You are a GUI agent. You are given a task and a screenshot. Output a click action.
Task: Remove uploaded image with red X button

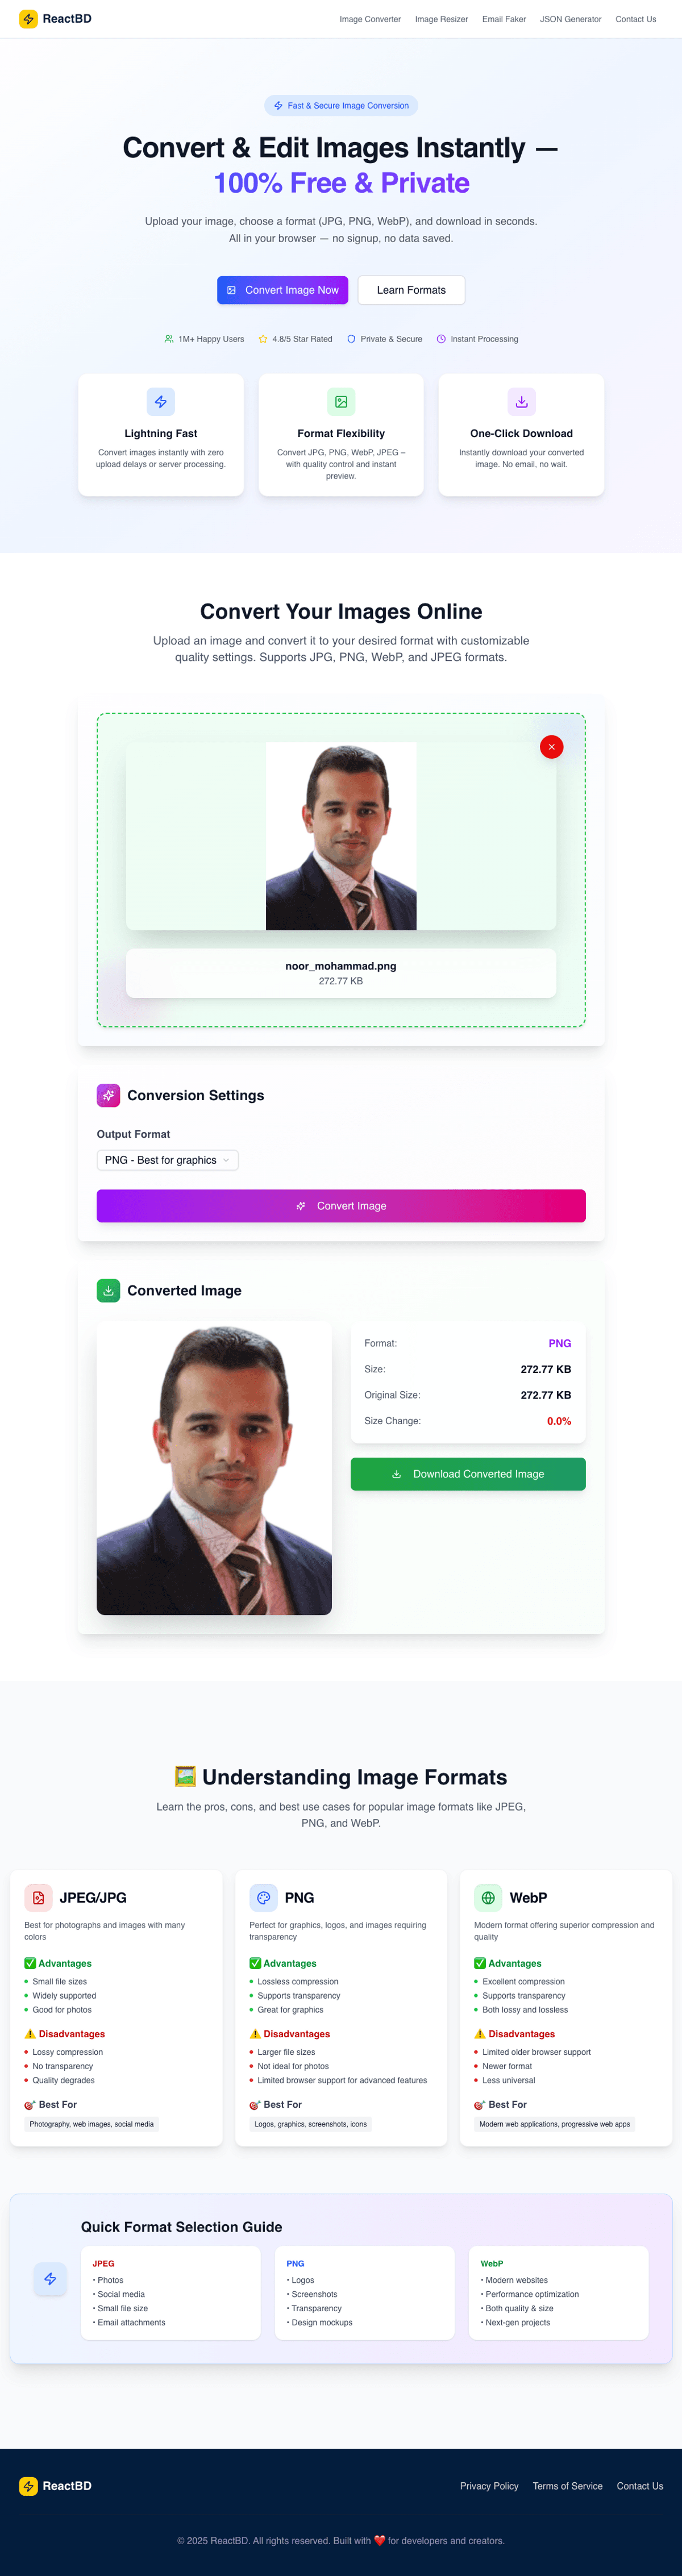[551, 747]
